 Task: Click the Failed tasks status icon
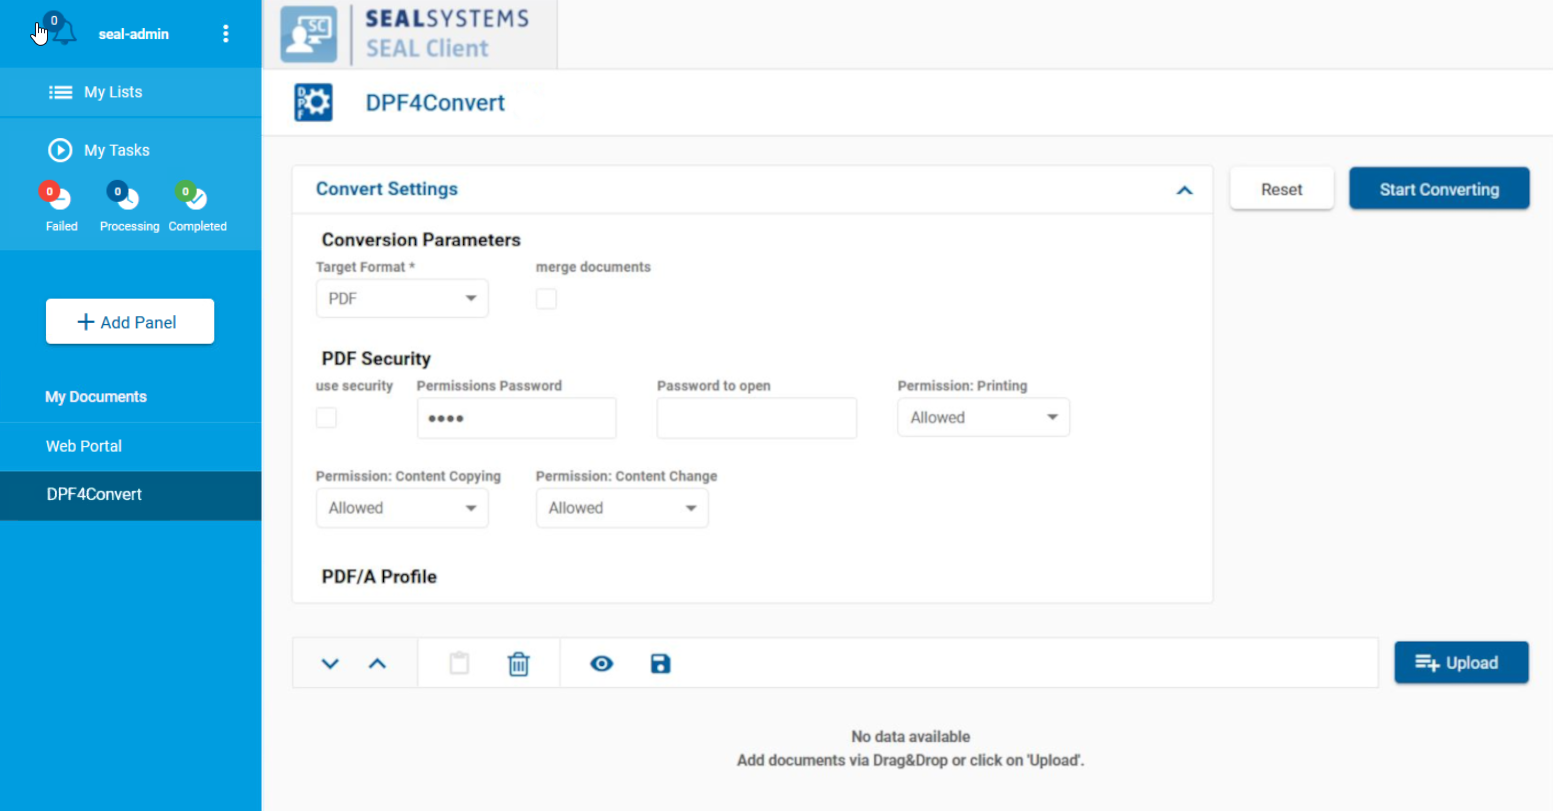(x=59, y=198)
